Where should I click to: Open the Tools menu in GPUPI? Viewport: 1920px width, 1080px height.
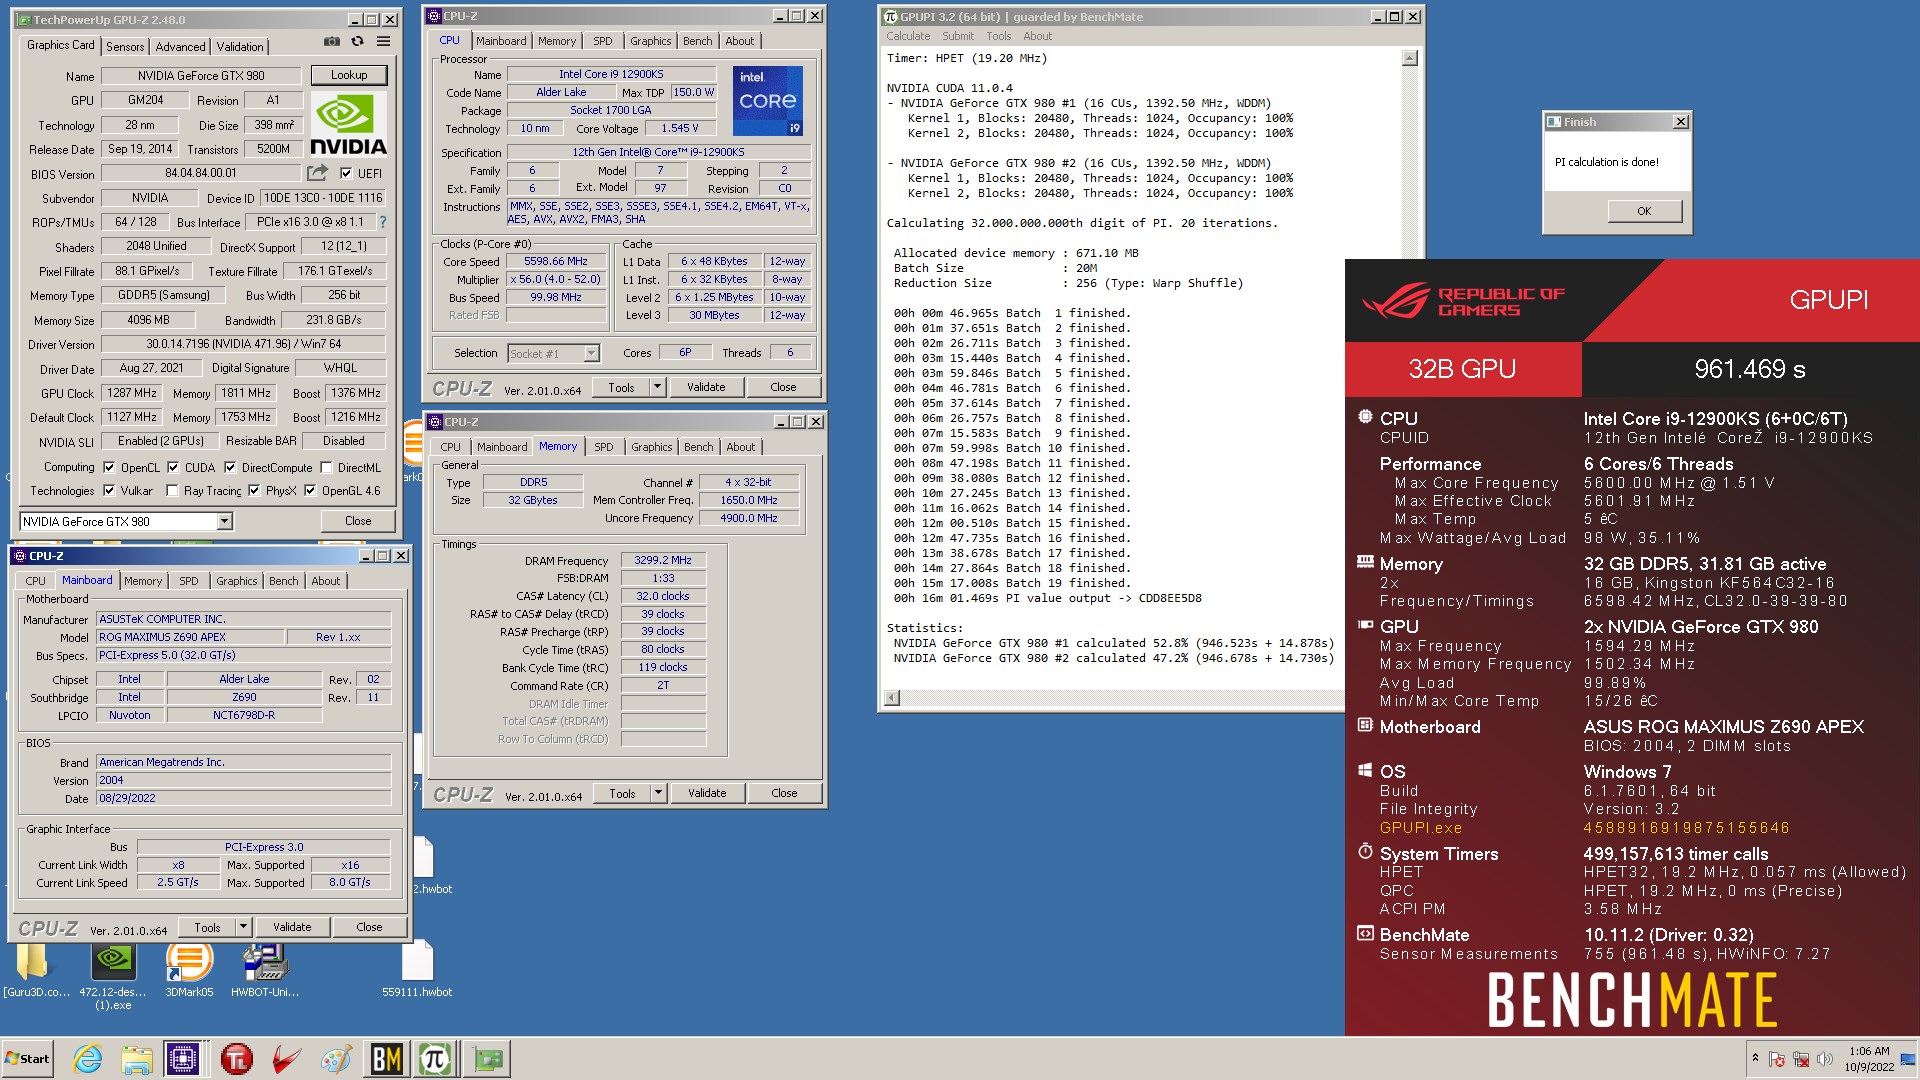click(999, 36)
